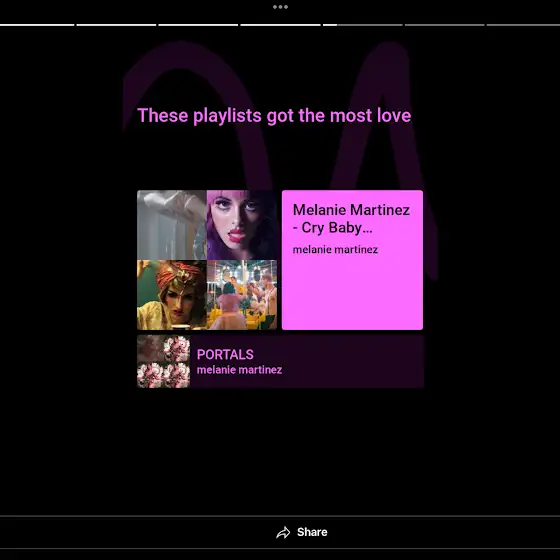560x560 pixels.
Task: Click the 'melanie martinez' text under PORTALS
Action: pyautogui.click(x=239, y=370)
